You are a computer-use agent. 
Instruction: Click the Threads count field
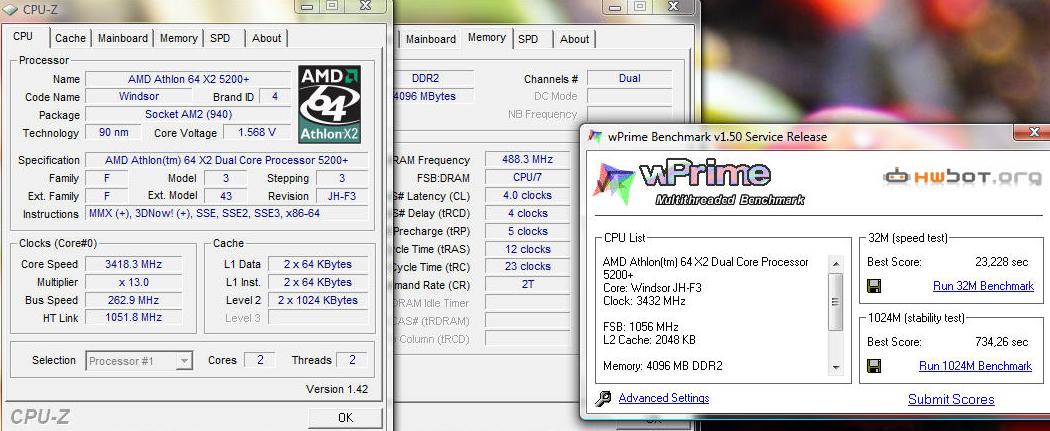[x=352, y=360]
